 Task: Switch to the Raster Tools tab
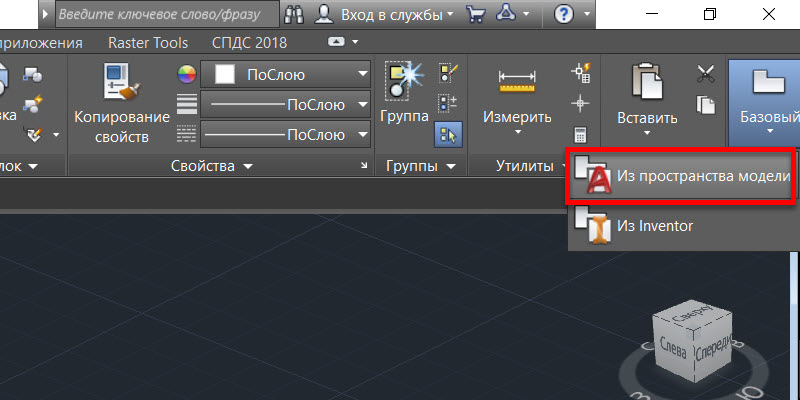pyautogui.click(x=148, y=43)
